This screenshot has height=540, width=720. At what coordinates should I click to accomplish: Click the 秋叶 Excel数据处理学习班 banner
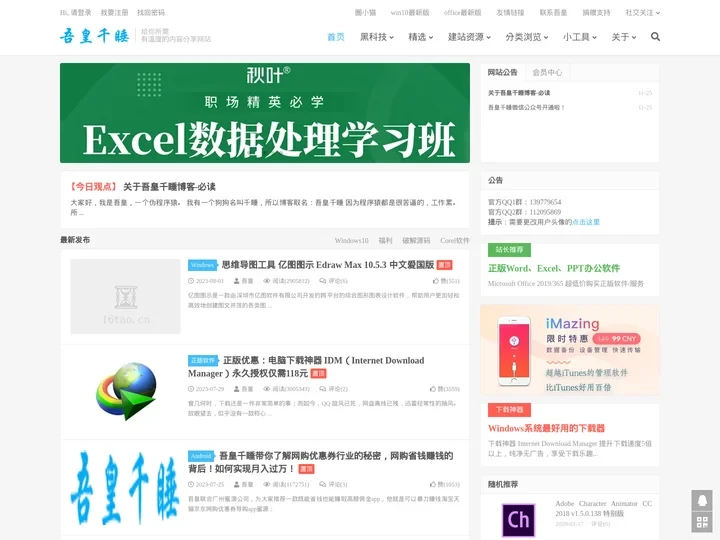point(265,113)
